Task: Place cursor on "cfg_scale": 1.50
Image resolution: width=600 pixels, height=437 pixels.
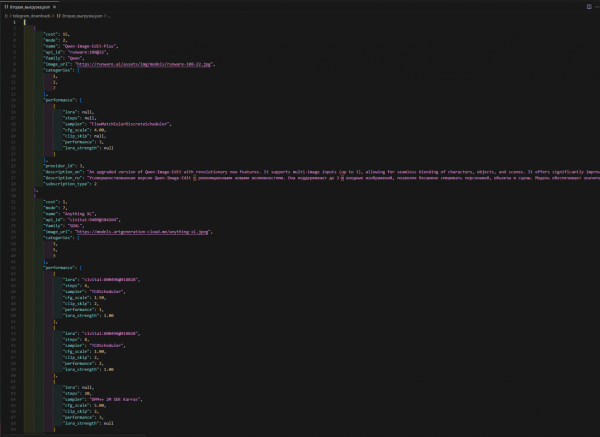Action: (84, 298)
